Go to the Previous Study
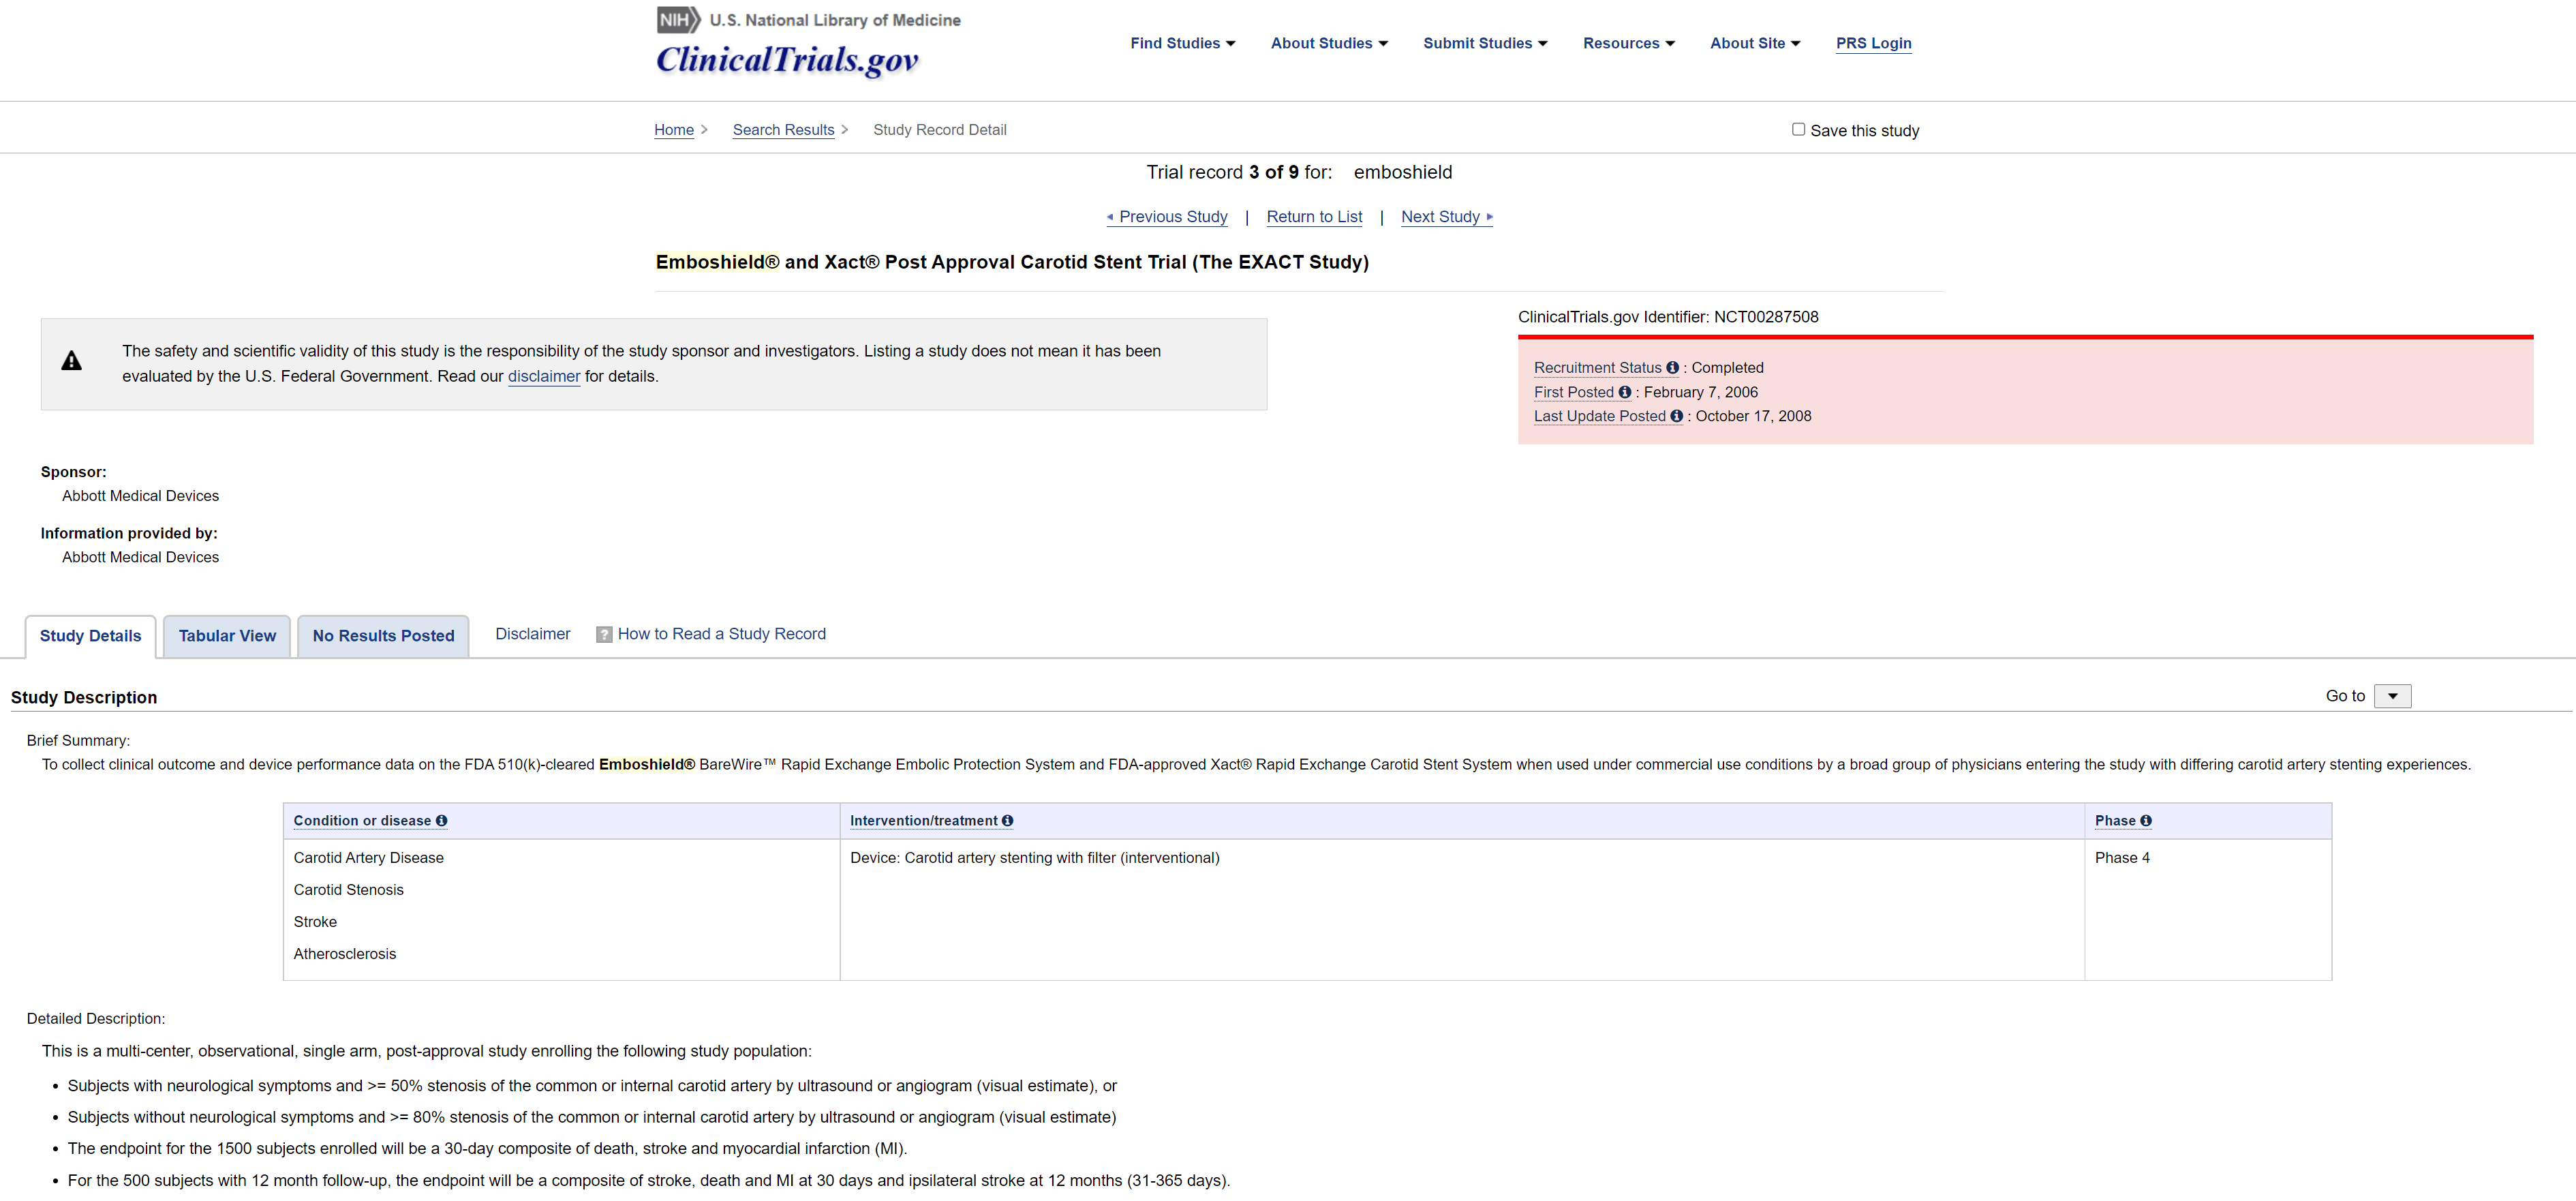Viewport: 2576px width, 1201px height. [1167, 217]
